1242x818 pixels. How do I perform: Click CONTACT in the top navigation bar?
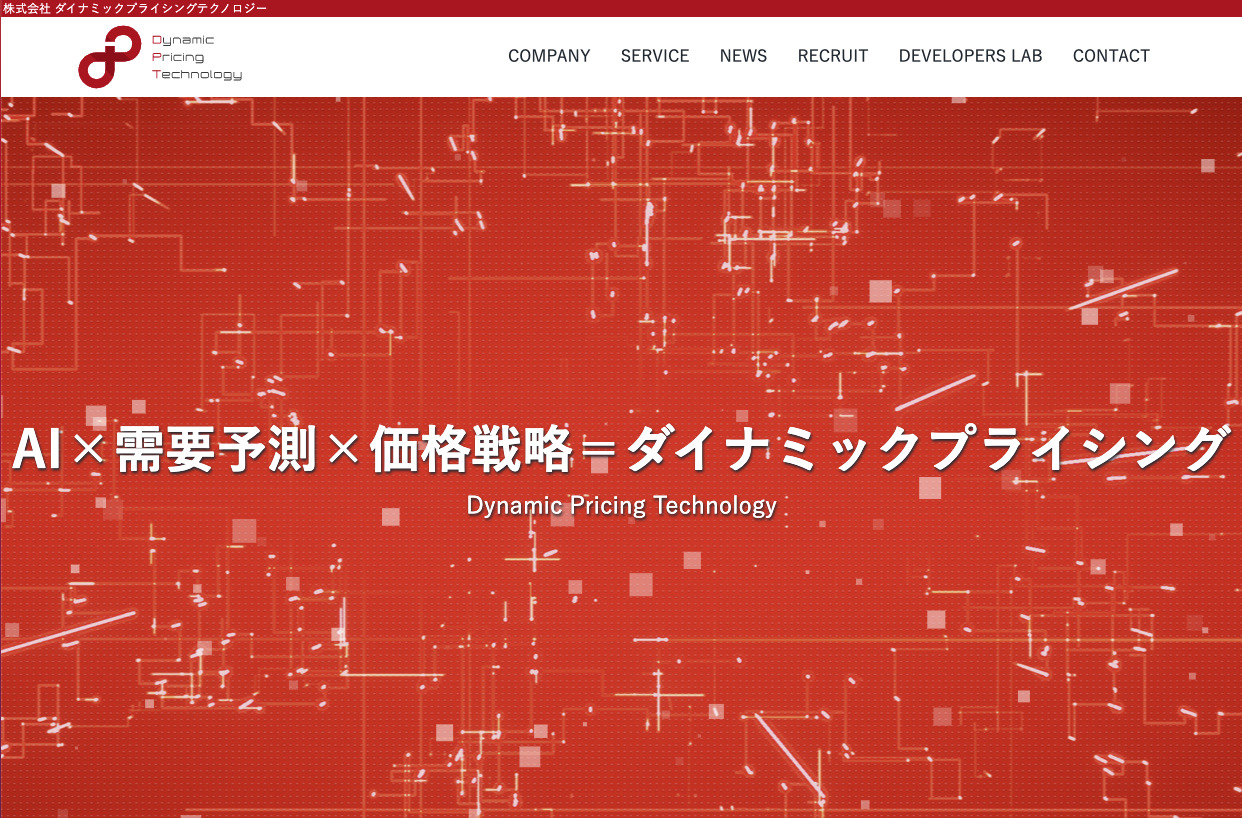point(1111,56)
